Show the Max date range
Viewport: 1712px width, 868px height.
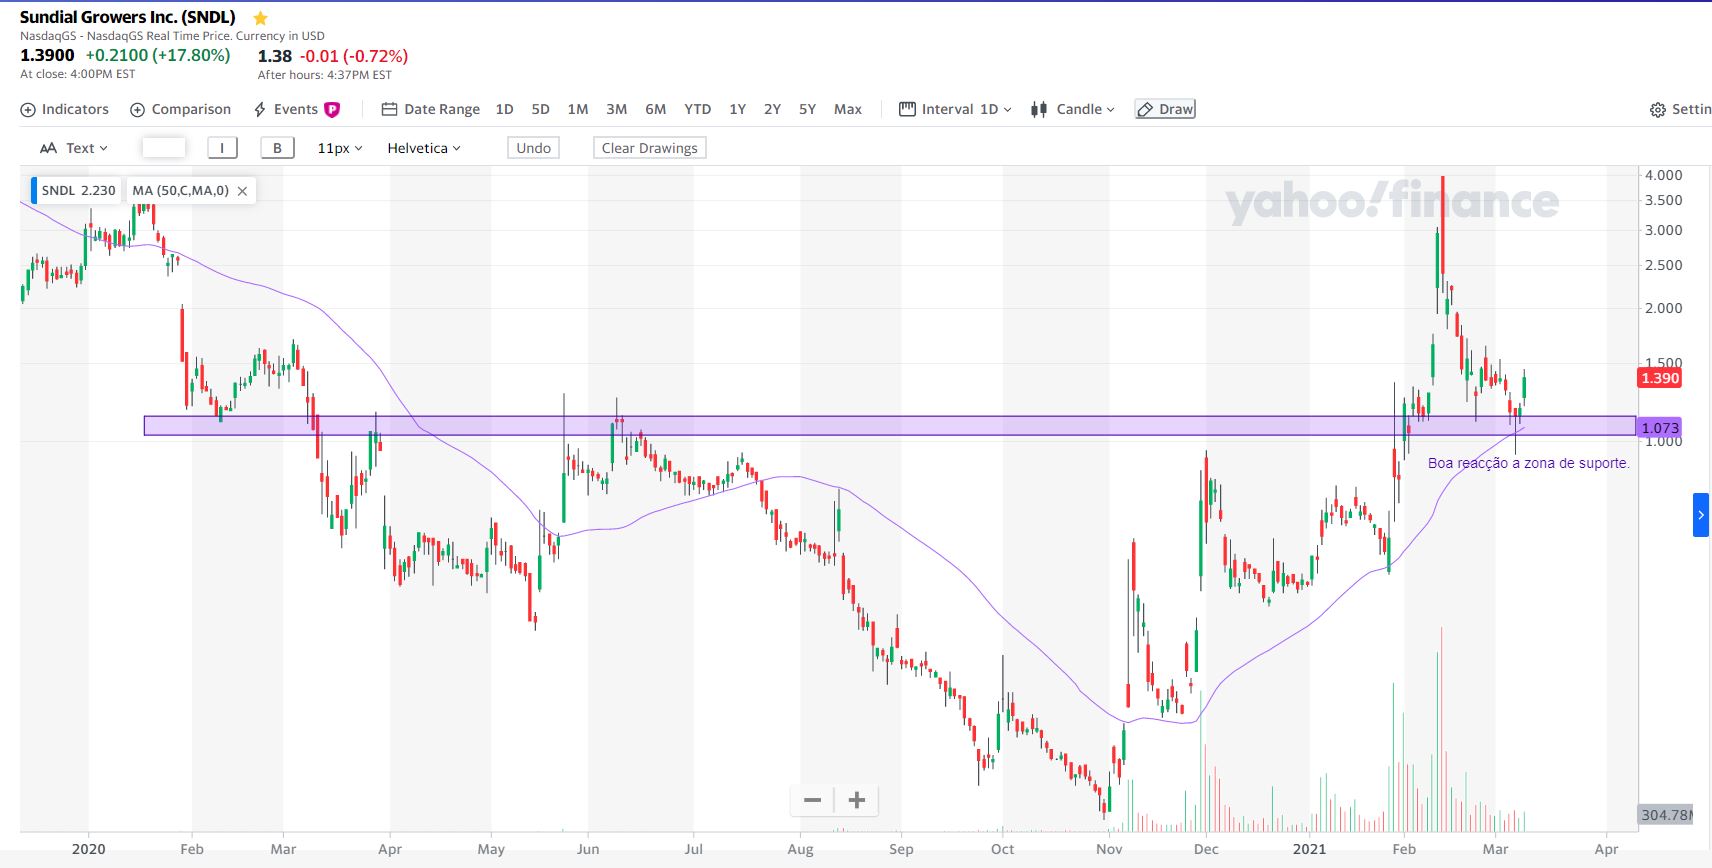[x=848, y=109]
